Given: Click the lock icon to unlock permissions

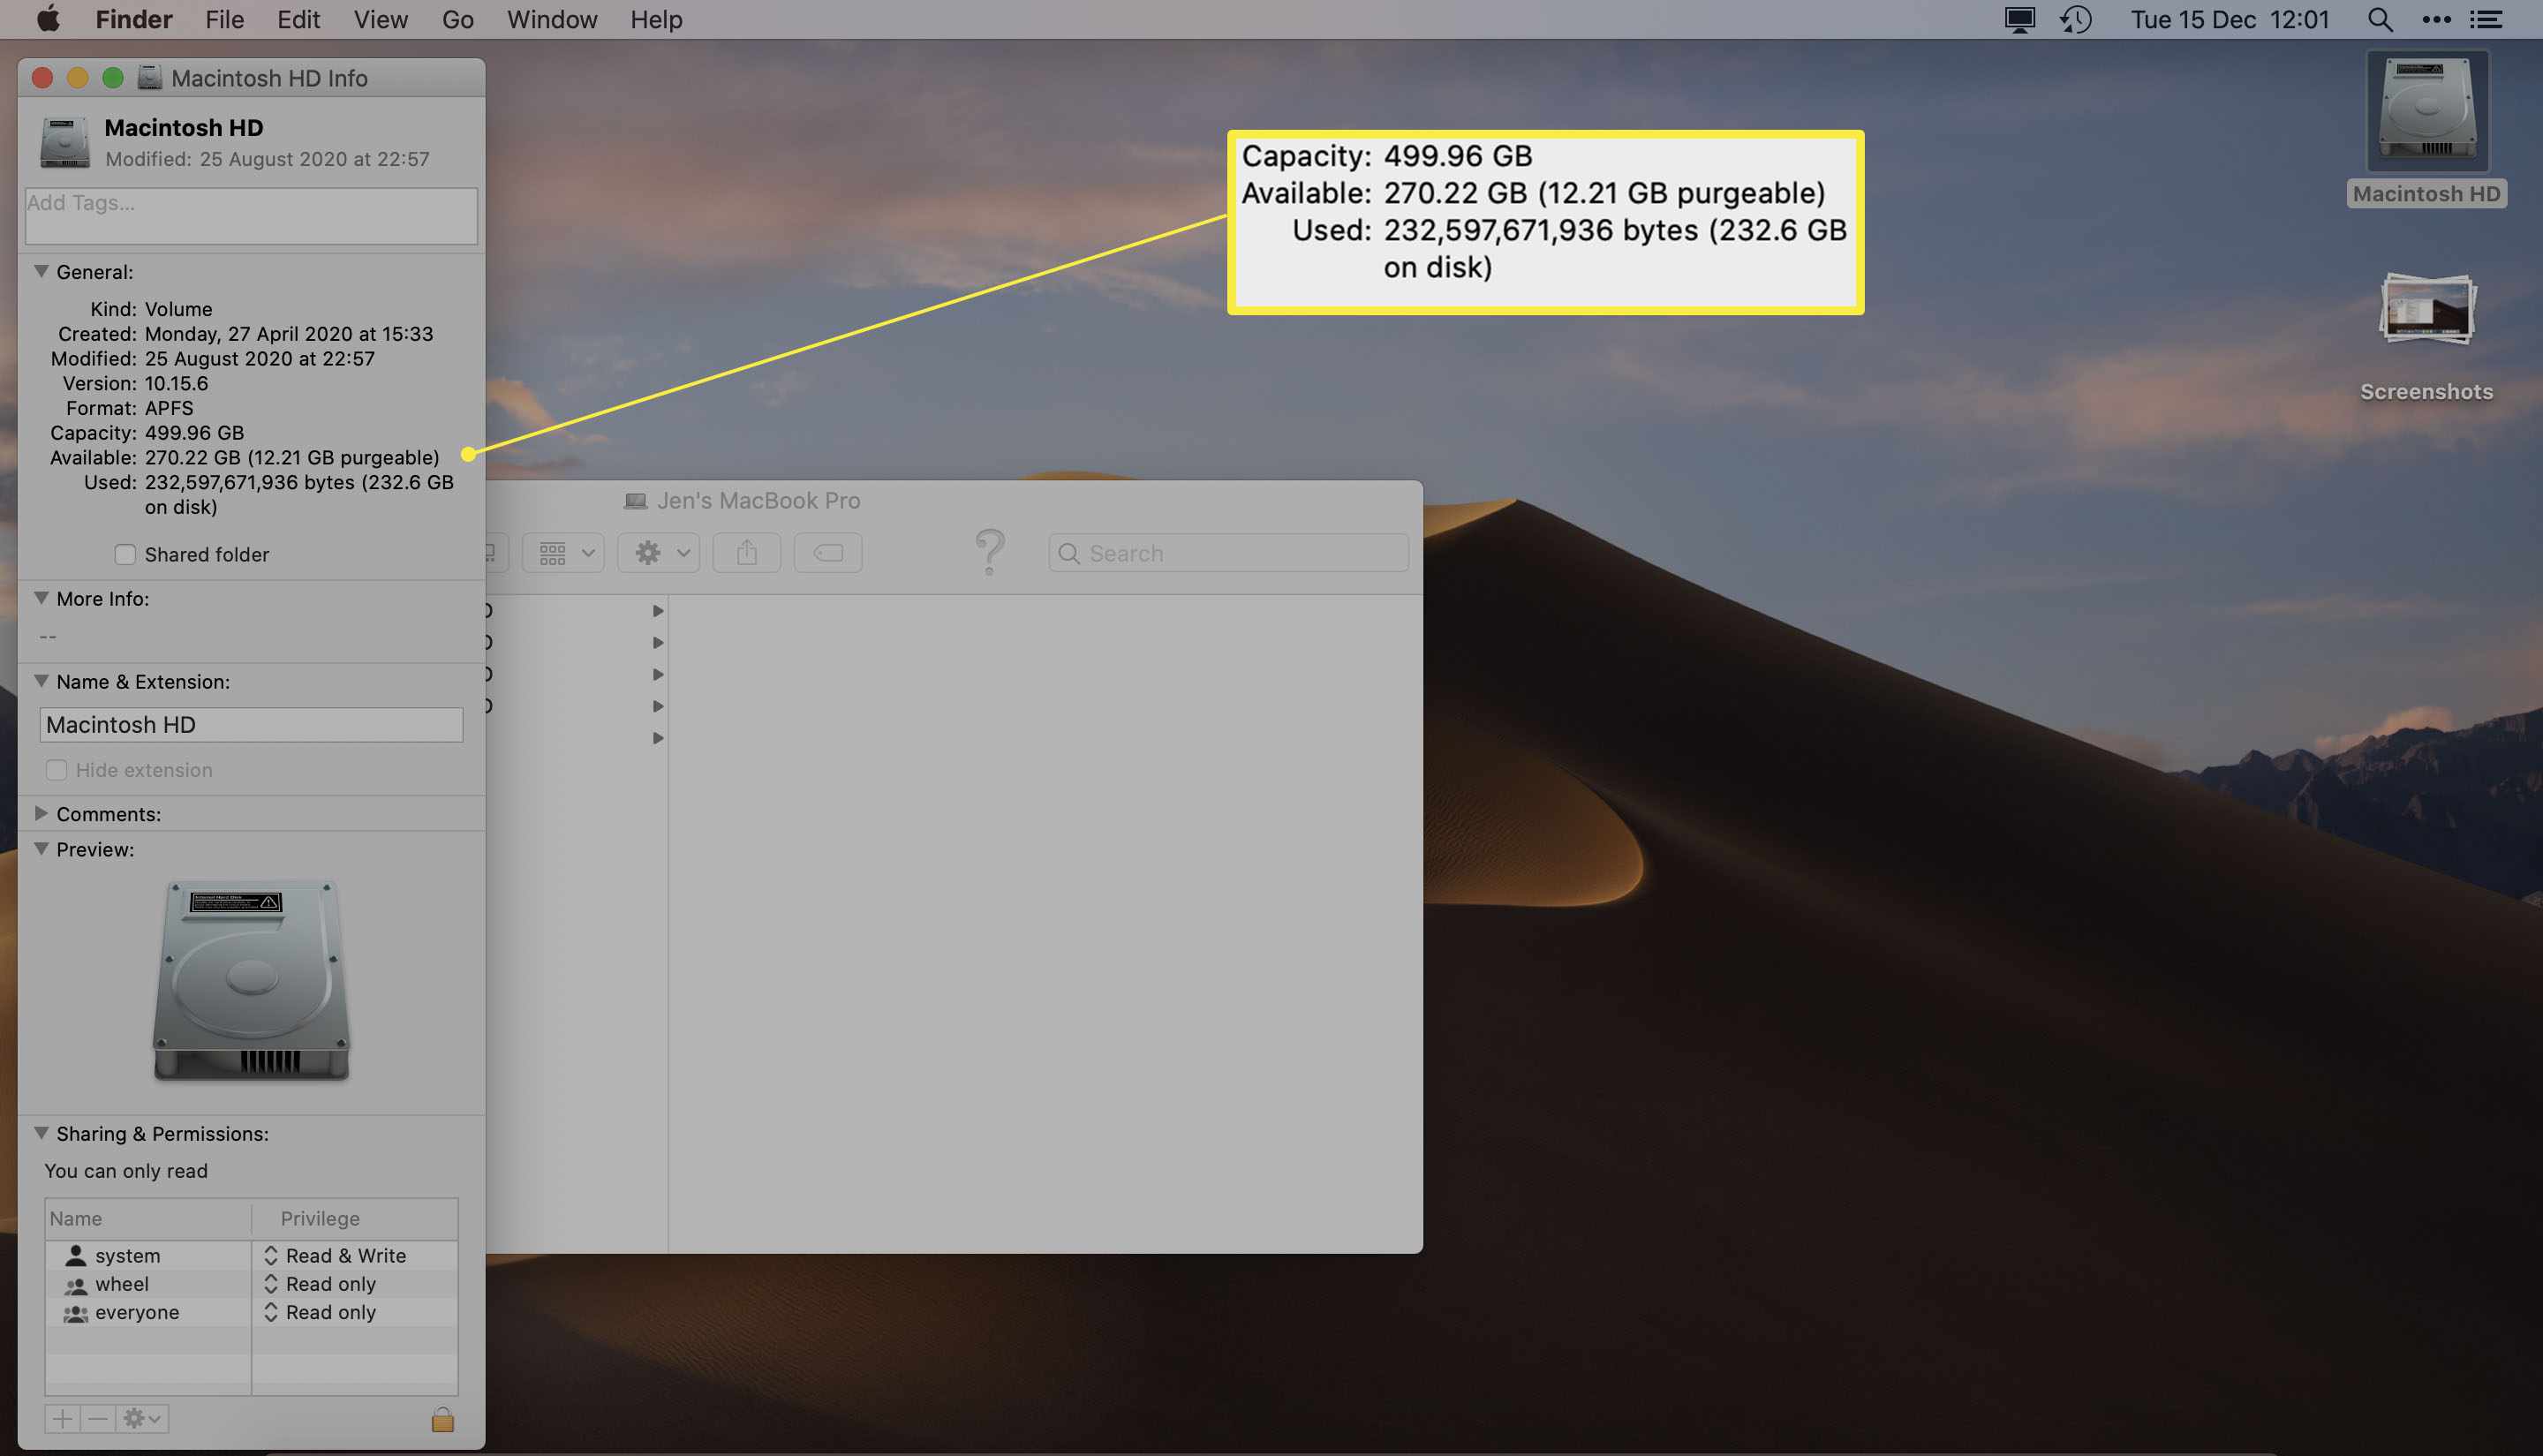Looking at the screenshot, I should [x=442, y=1419].
